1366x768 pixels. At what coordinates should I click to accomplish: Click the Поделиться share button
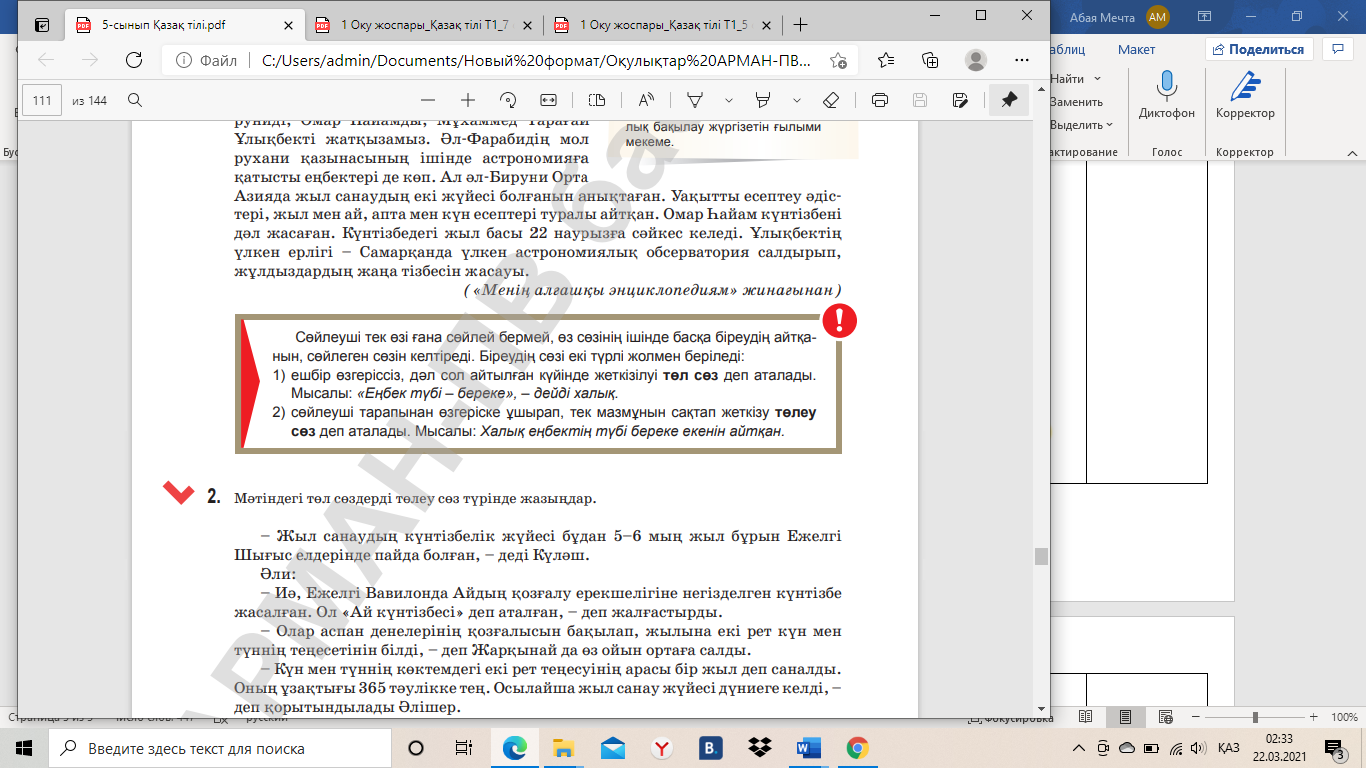[1258, 49]
